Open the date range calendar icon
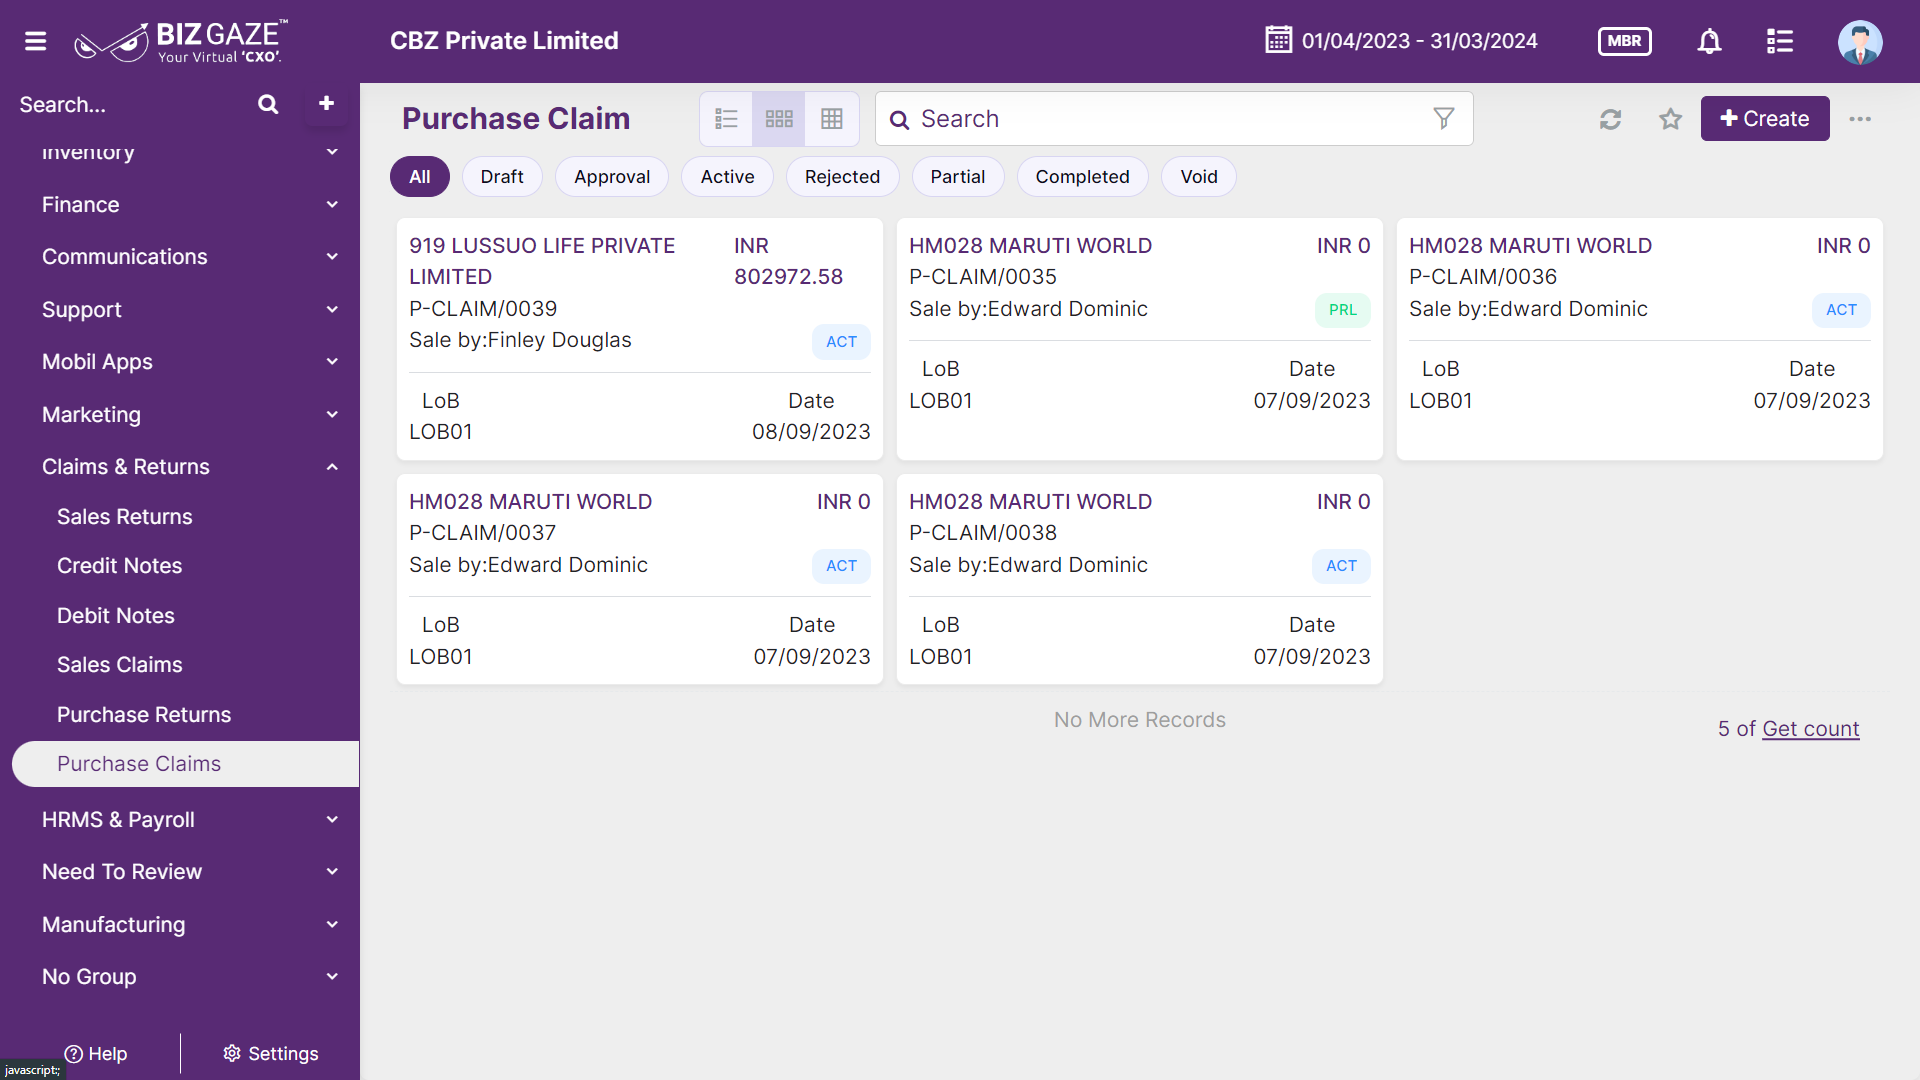Viewport: 1920px width, 1080px height. point(1278,40)
